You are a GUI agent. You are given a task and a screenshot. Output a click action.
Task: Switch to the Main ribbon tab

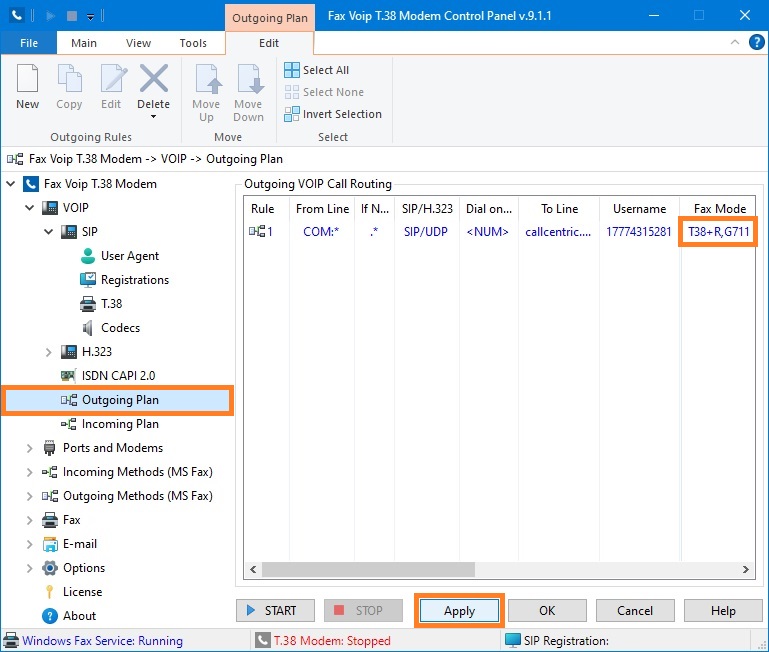[84, 43]
